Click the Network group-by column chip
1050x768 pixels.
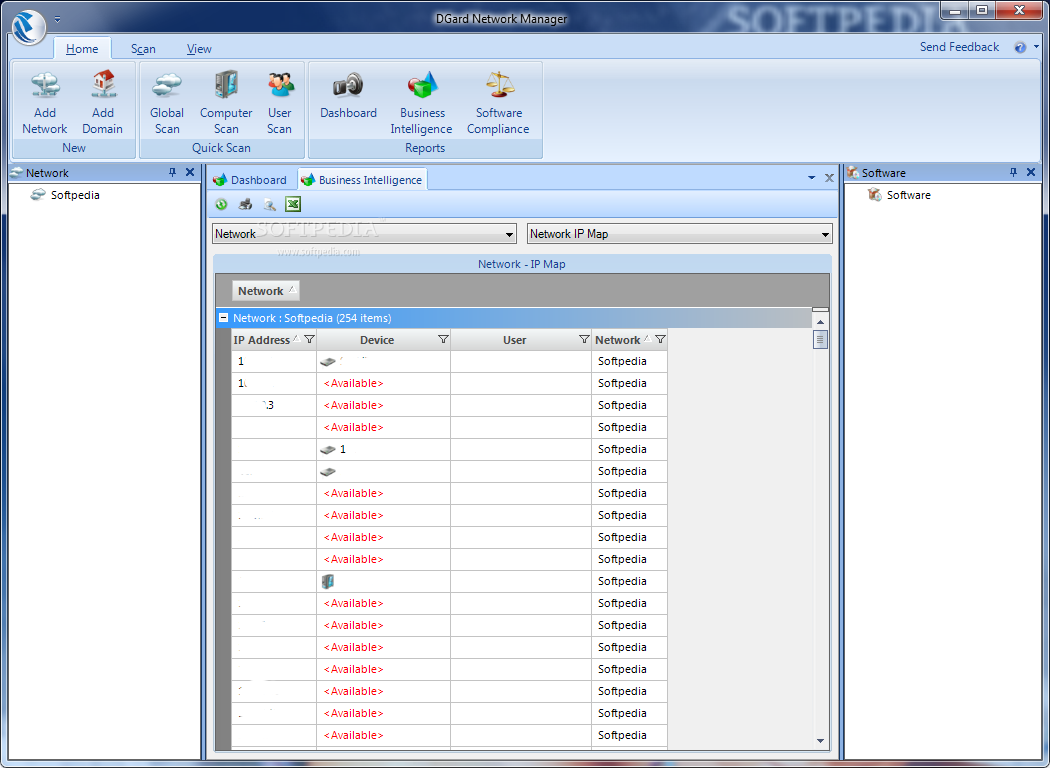click(x=265, y=291)
